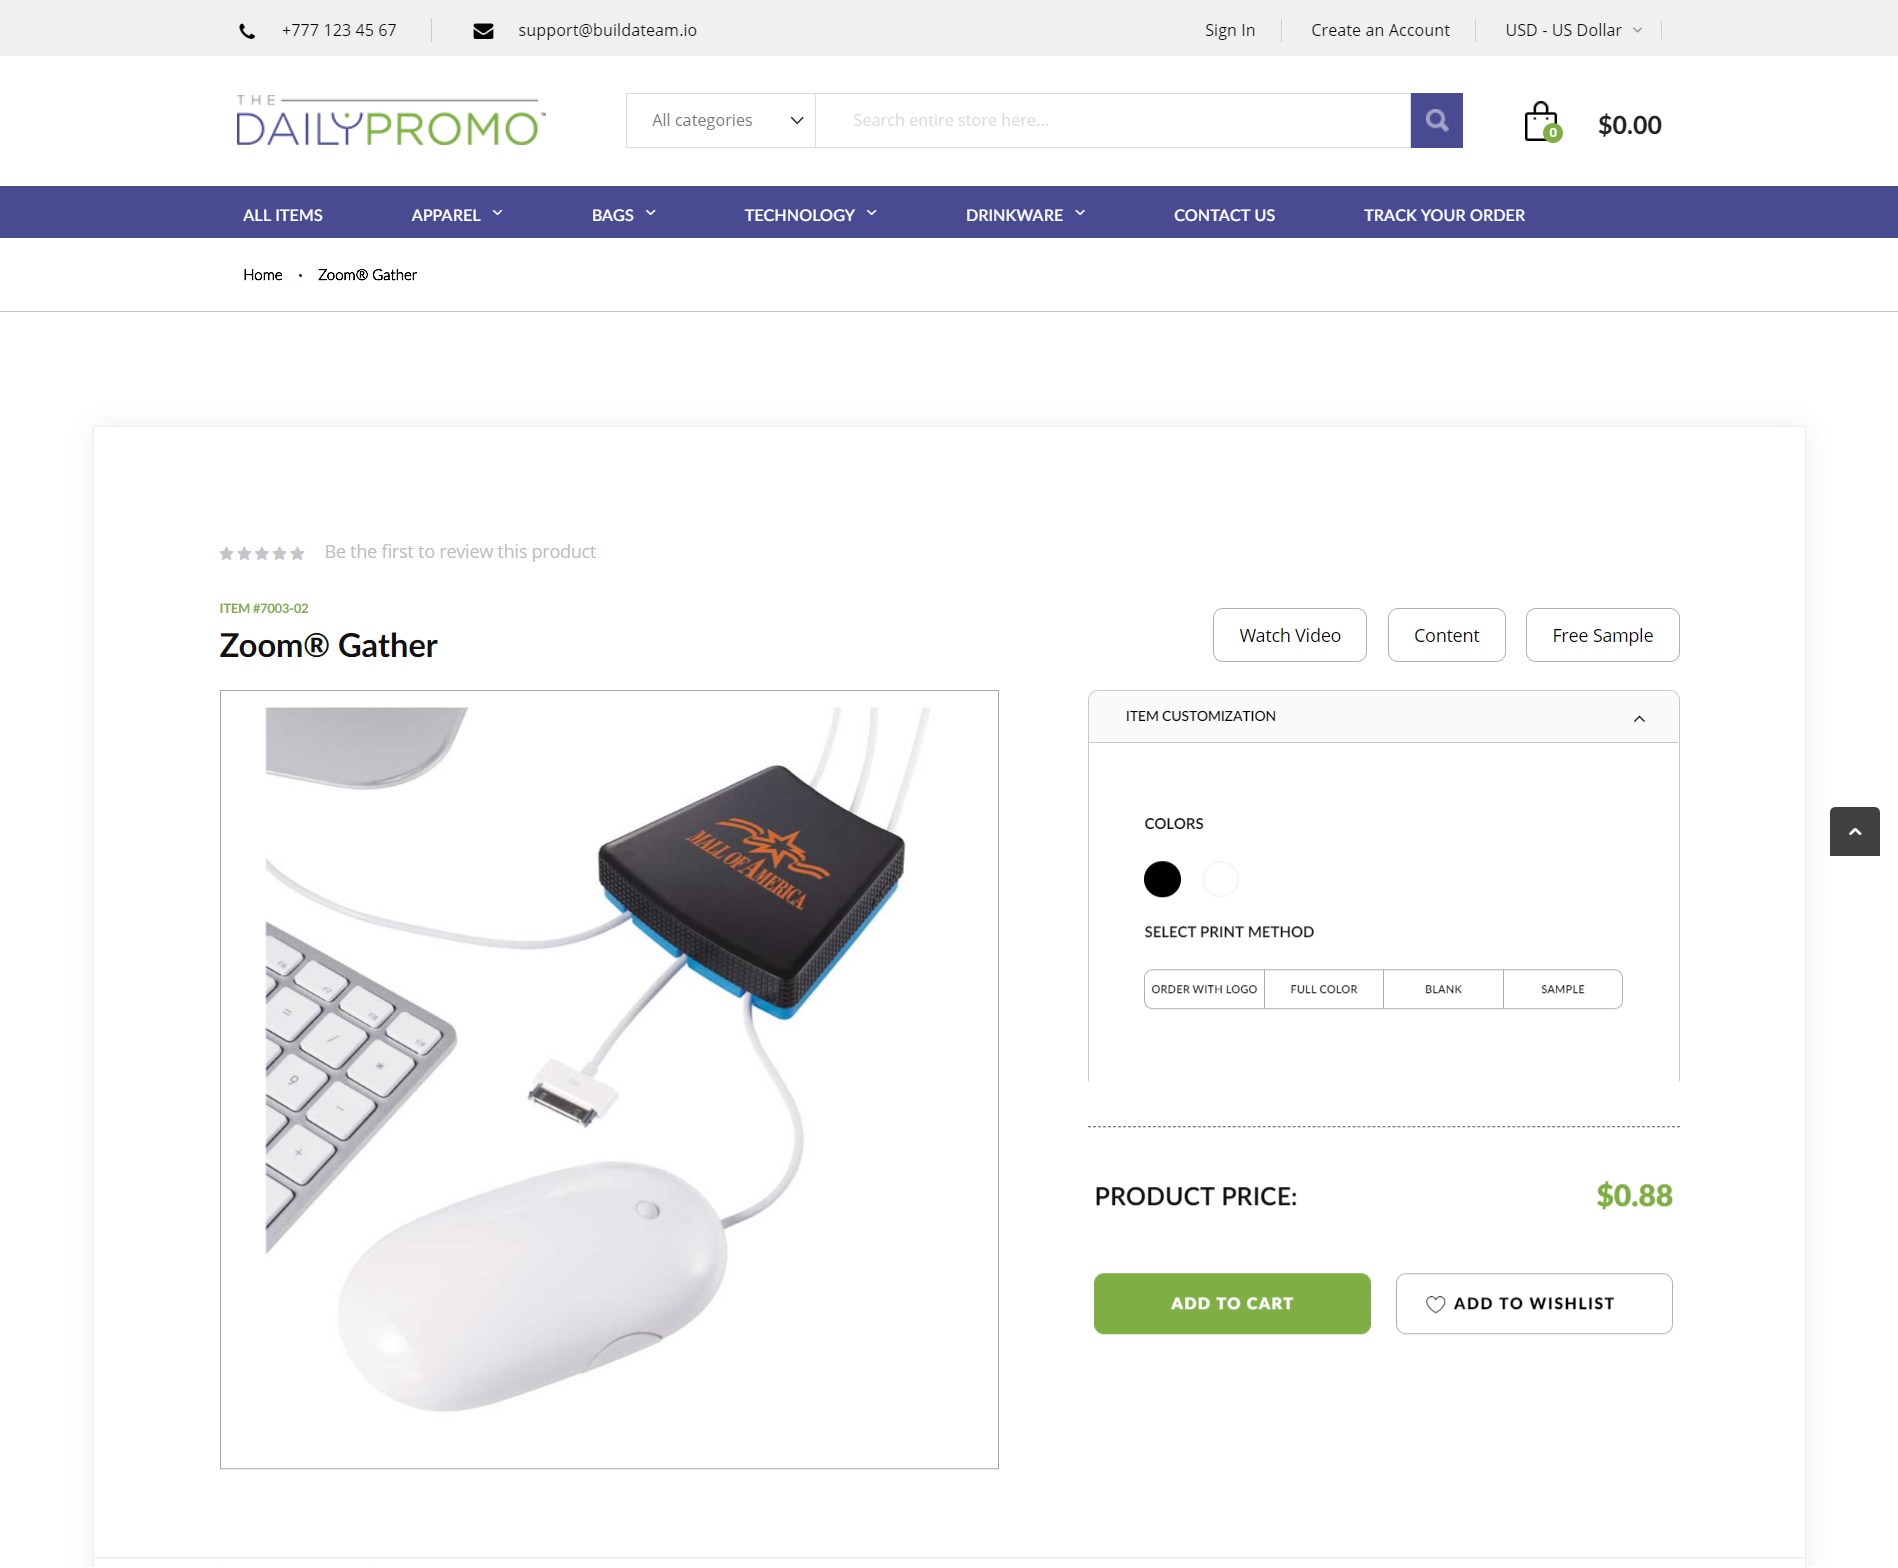This screenshot has width=1898, height=1568.
Task: Click the Daily Promo logo
Action: pos(391,121)
